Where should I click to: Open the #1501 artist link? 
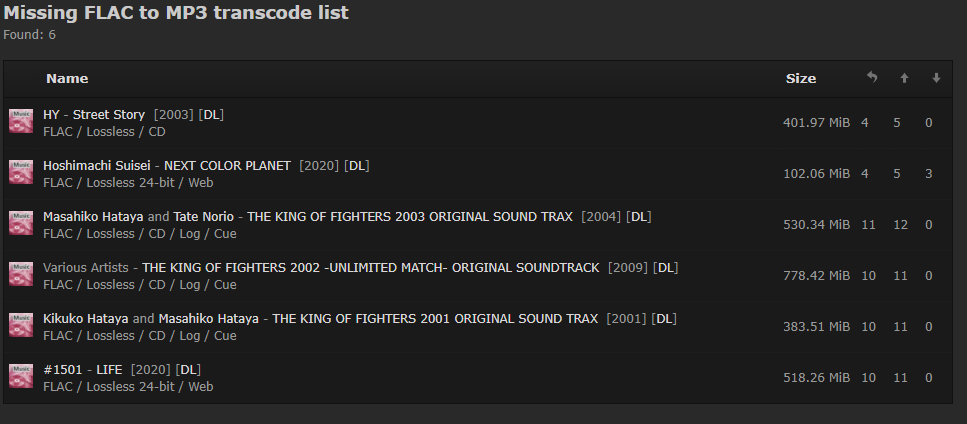[61, 369]
